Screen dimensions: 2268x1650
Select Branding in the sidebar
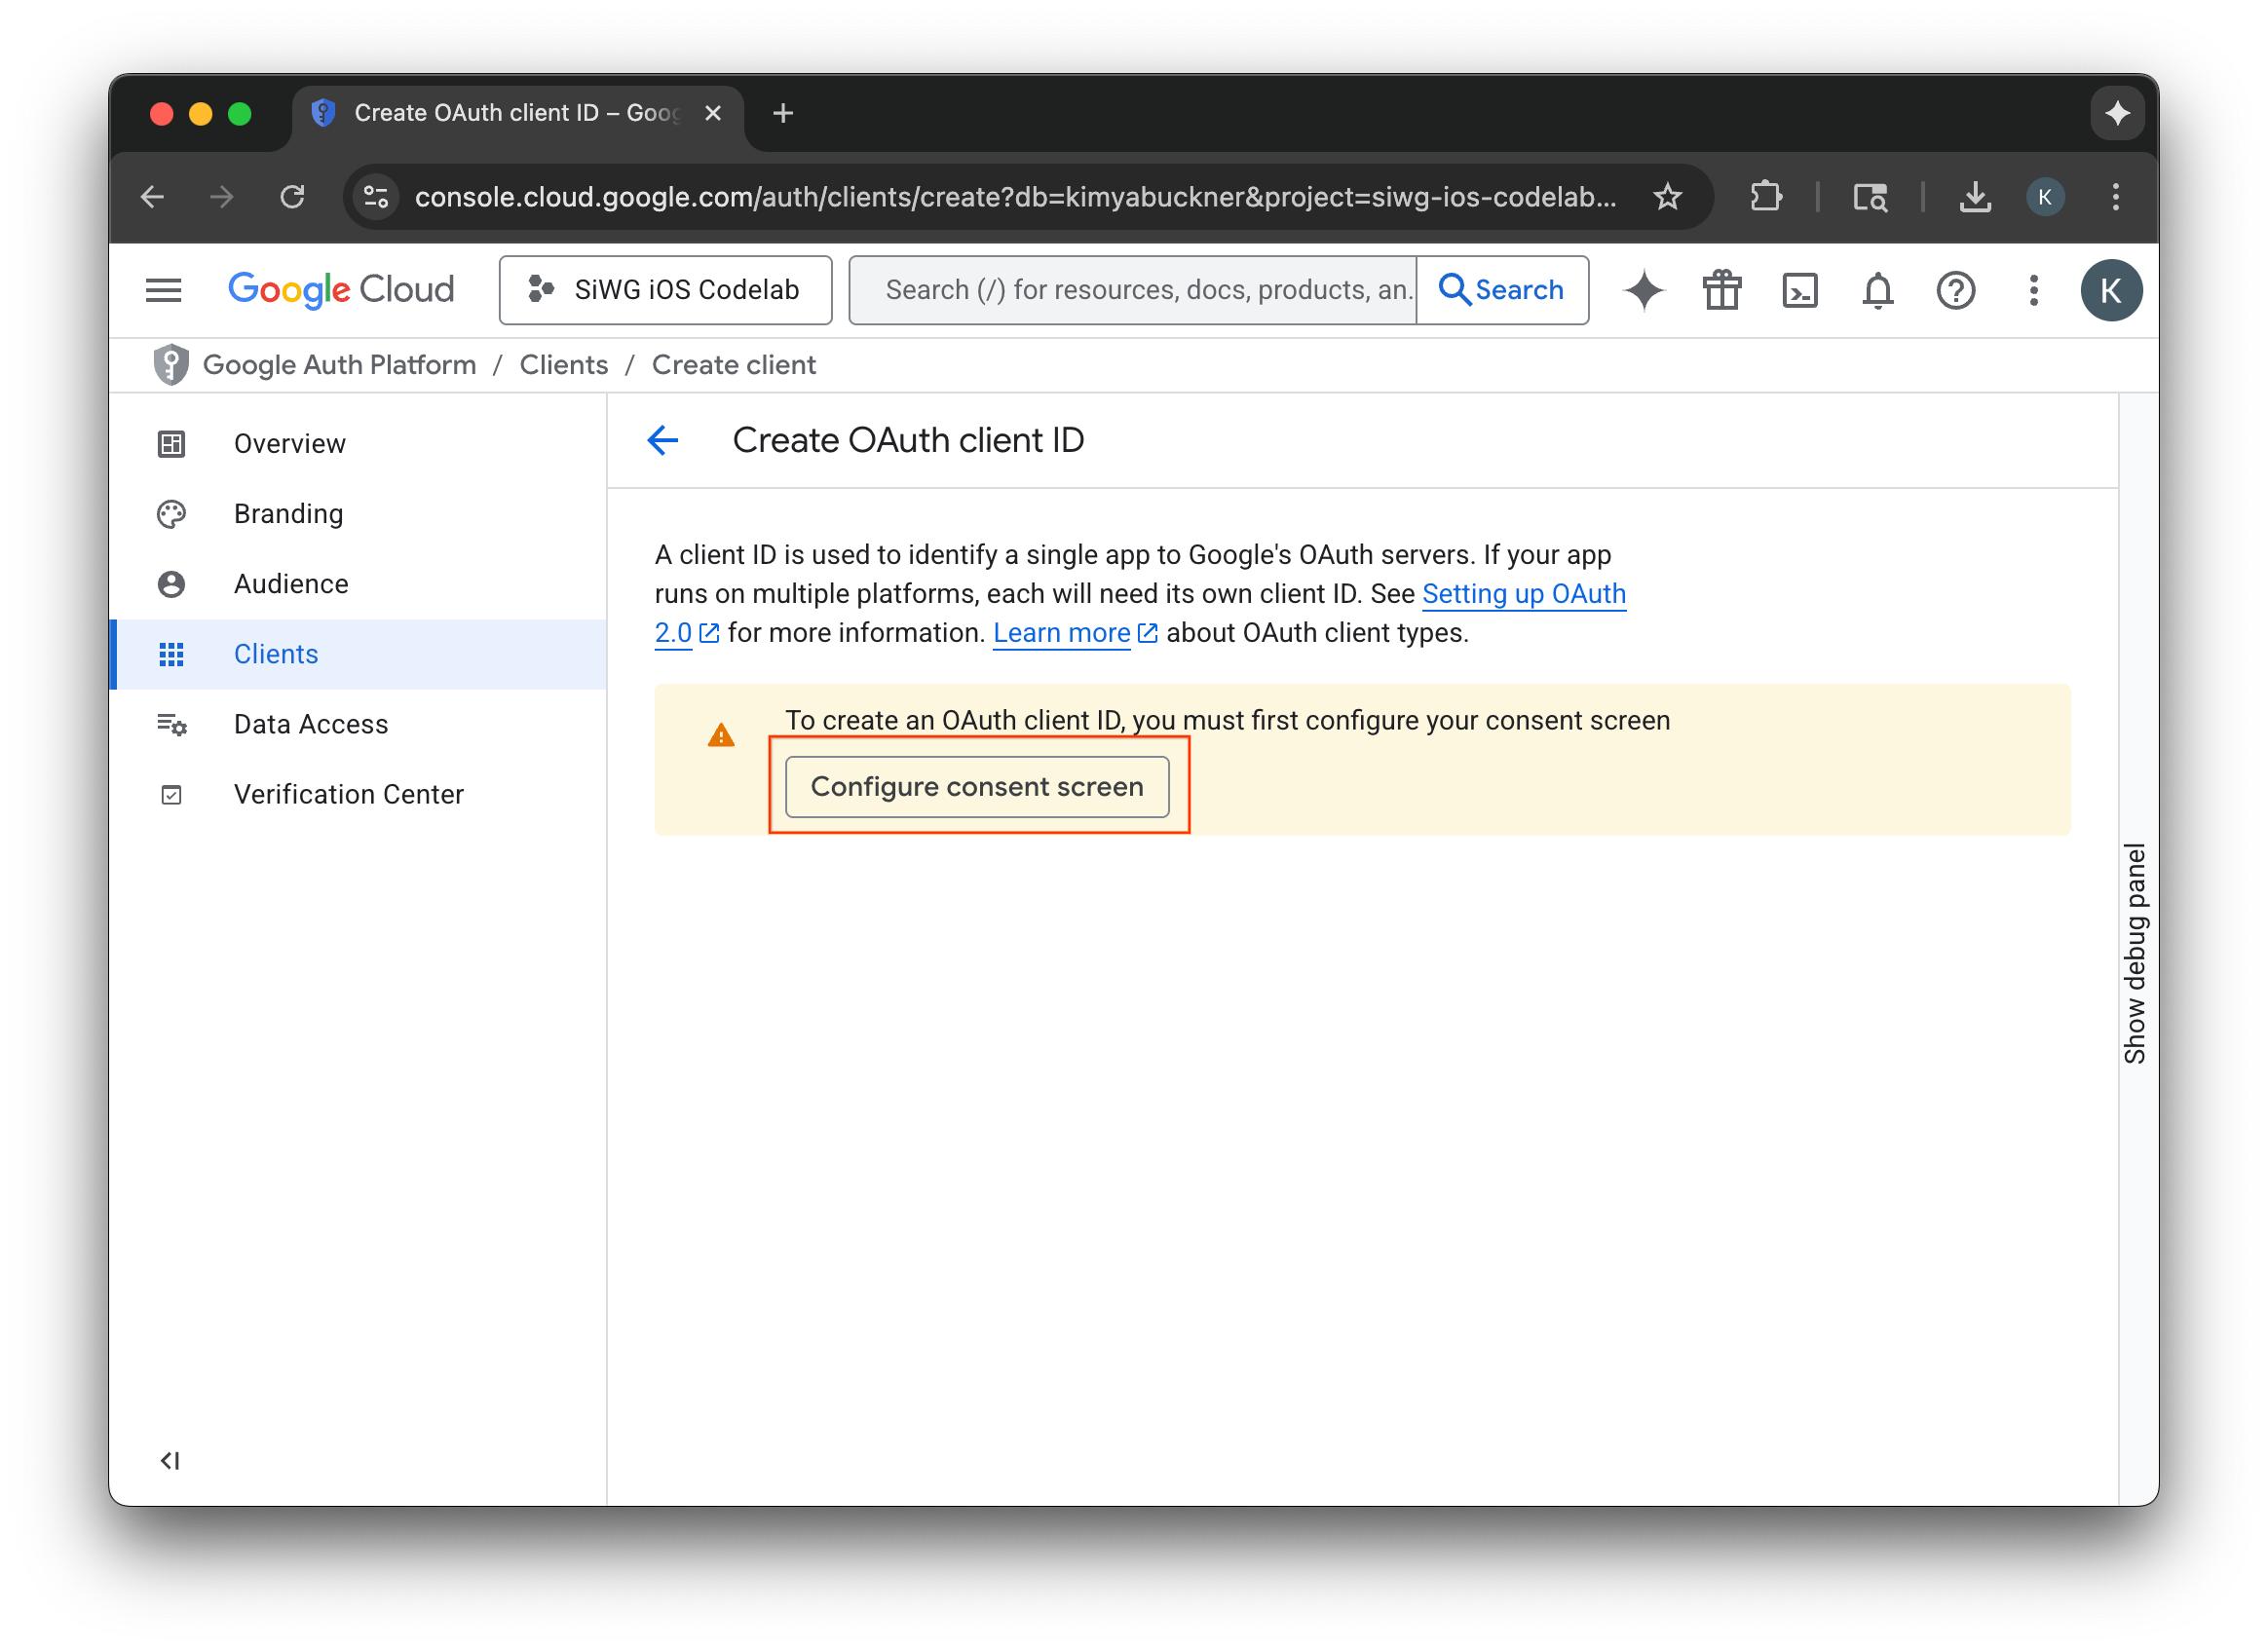tap(288, 513)
